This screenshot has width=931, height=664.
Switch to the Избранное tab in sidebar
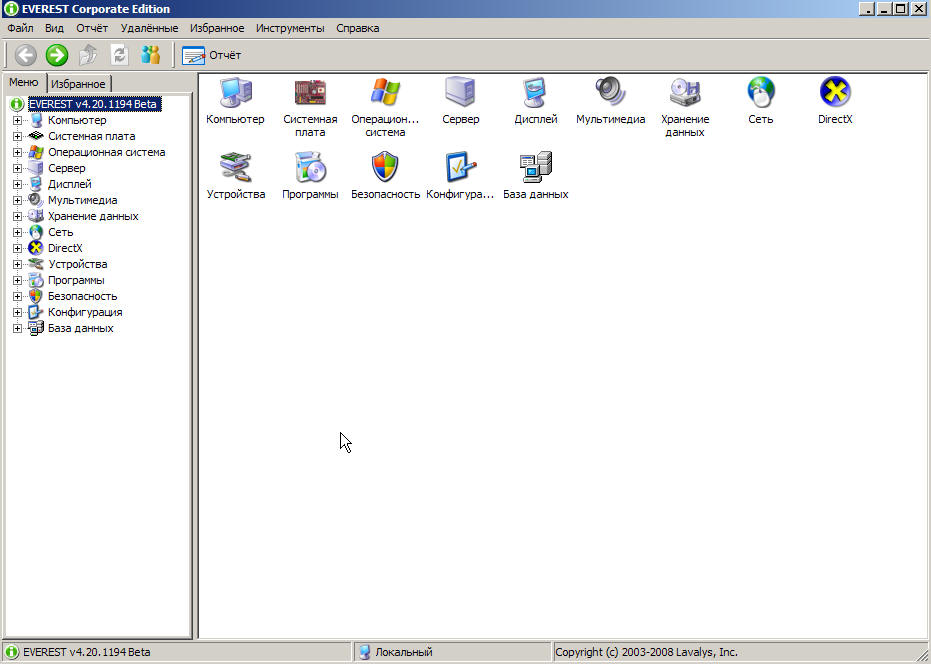pos(78,84)
